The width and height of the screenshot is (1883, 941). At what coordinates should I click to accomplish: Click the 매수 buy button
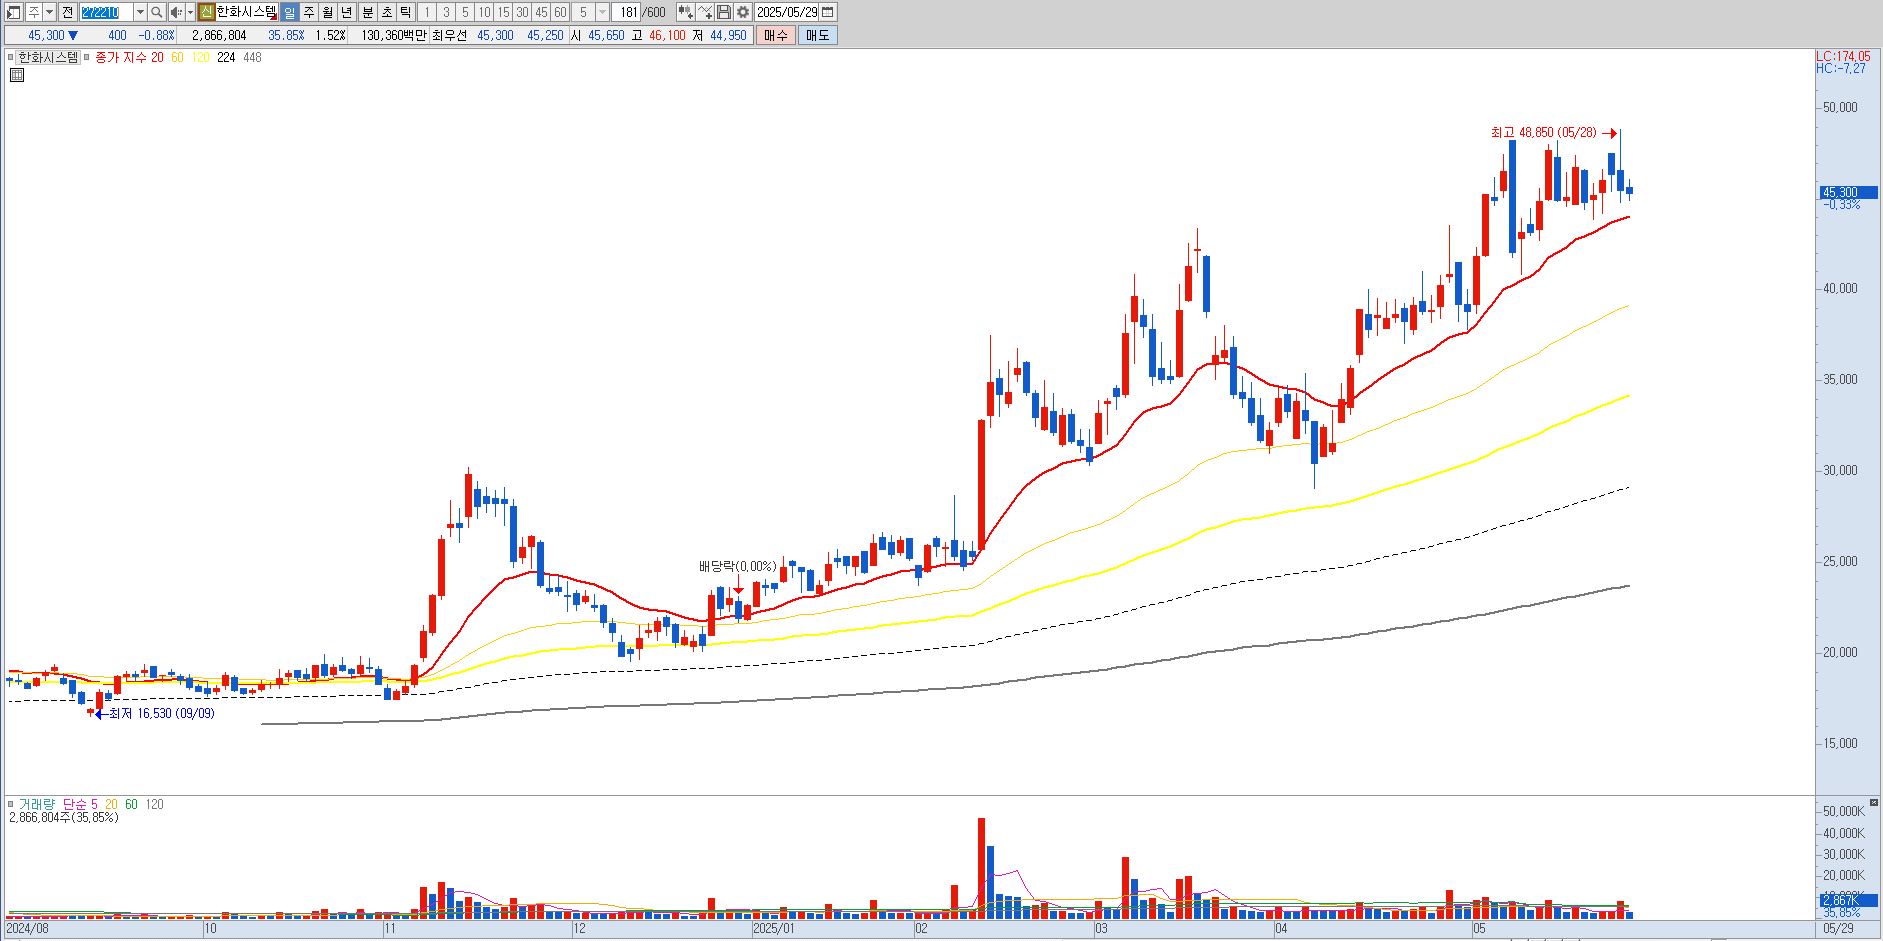(775, 35)
